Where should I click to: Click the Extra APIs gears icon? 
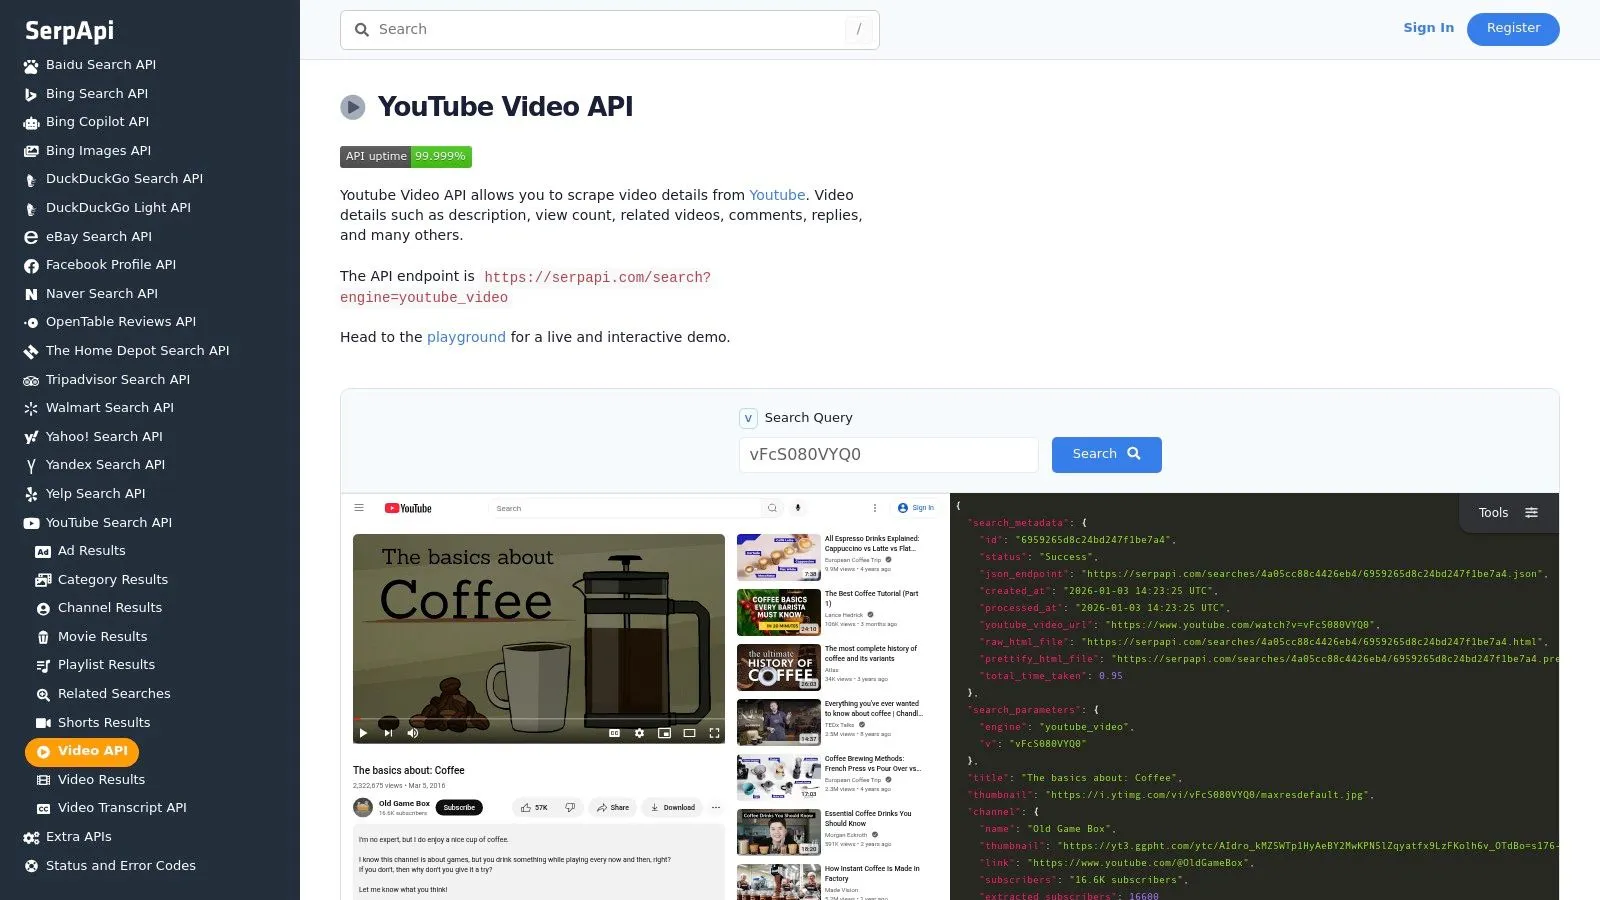pos(31,838)
